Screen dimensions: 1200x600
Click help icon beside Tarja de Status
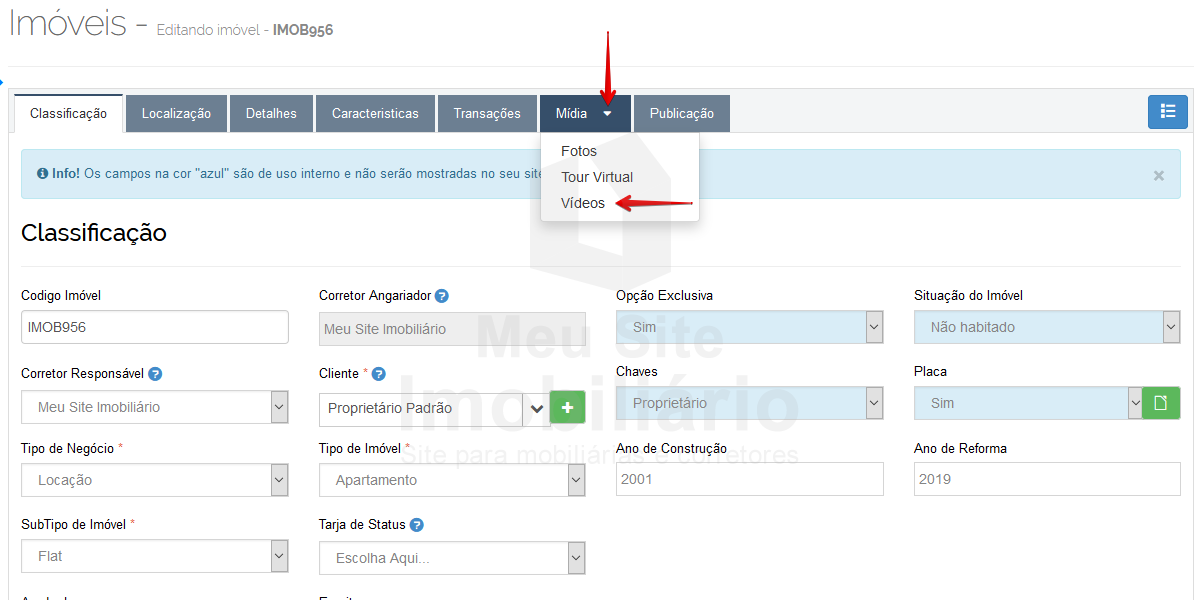pyautogui.click(x=416, y=525)
